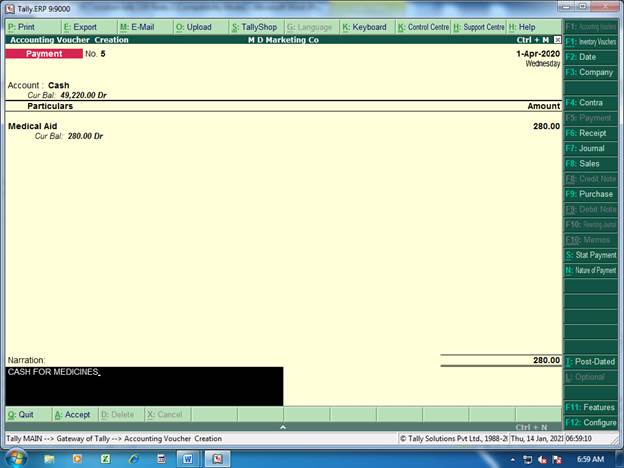The width and height of the screenshot is (624, 468).
Task: Open Windows Explorer folder on taskbar
Action: pyautogui.click(x=49, y=459)
